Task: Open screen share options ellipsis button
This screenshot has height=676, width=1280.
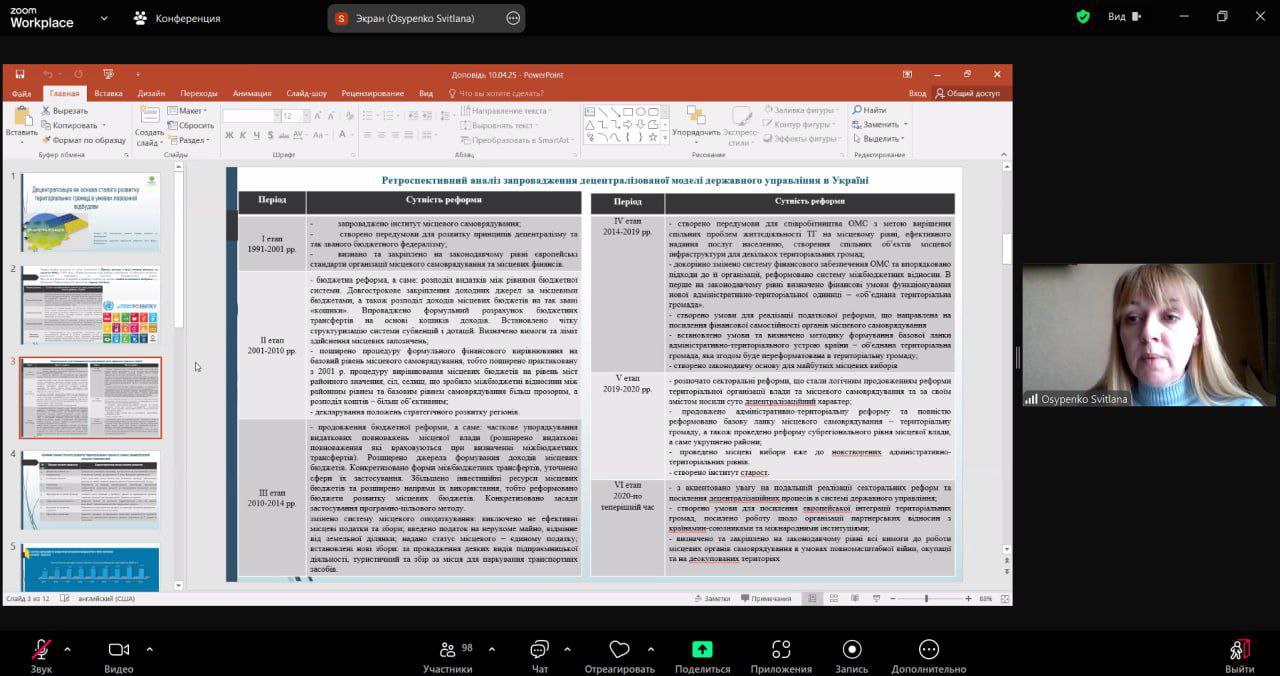Action: 513,18
